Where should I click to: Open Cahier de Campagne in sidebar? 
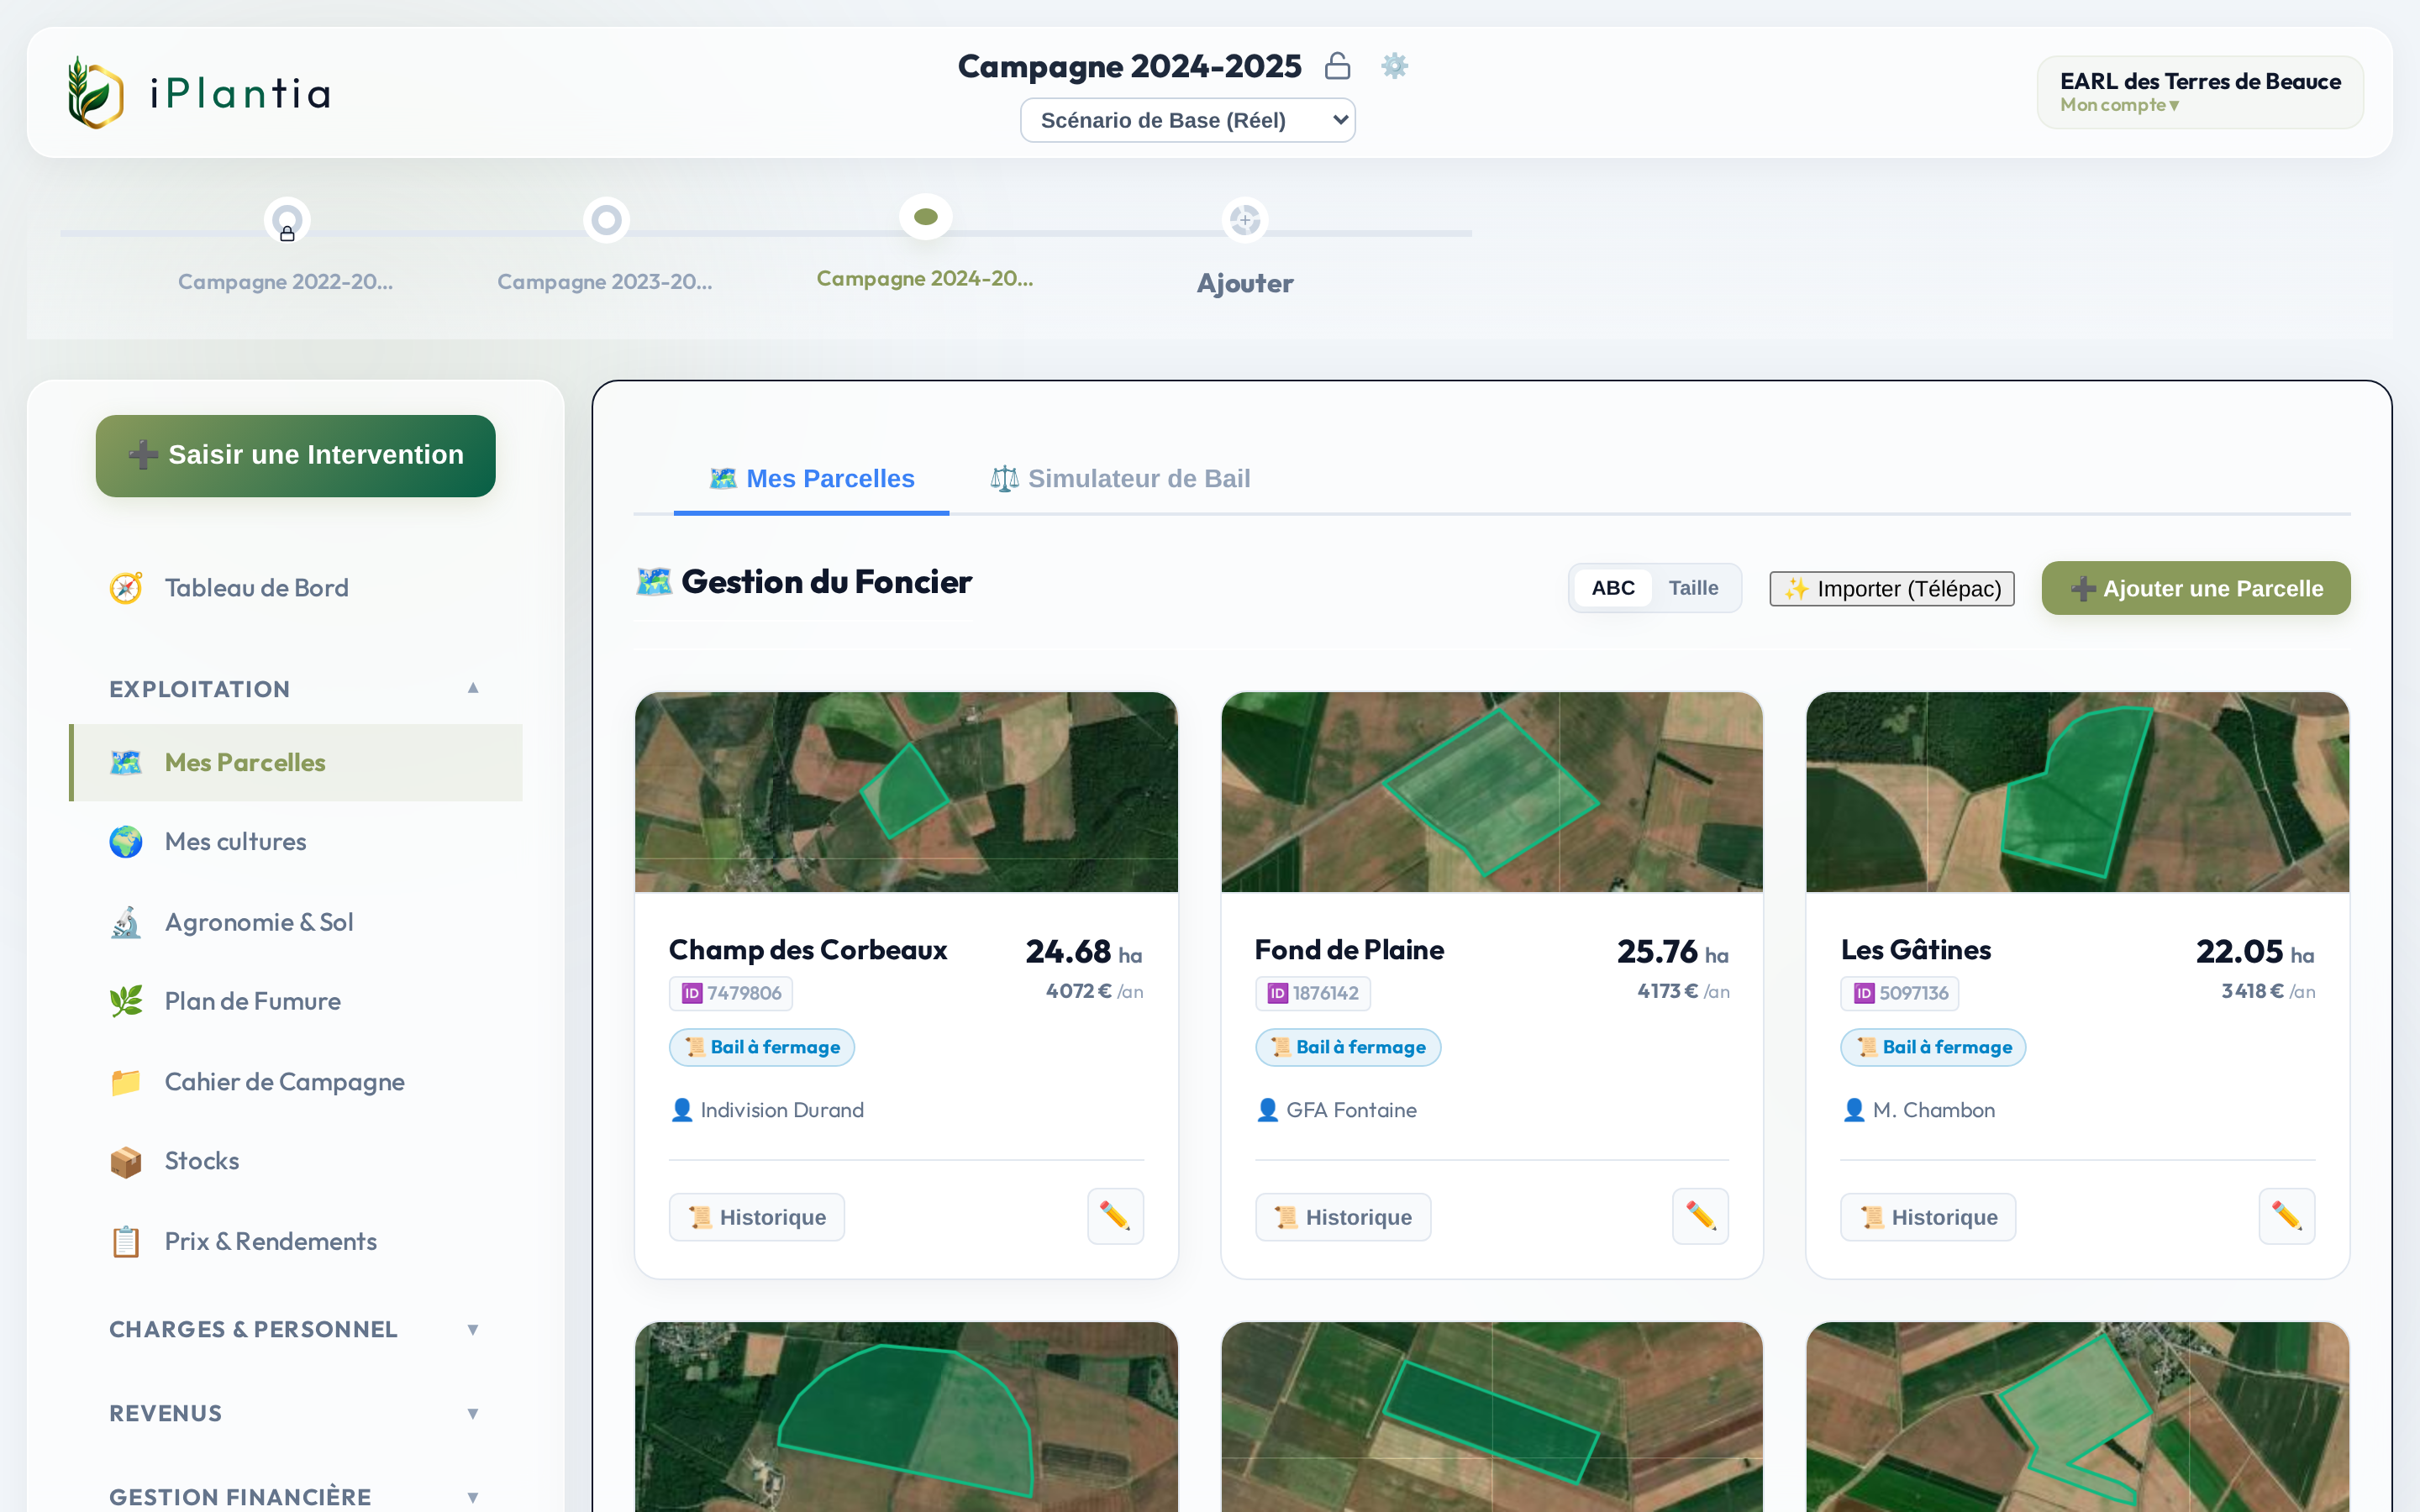click(x=296, y=1082)
